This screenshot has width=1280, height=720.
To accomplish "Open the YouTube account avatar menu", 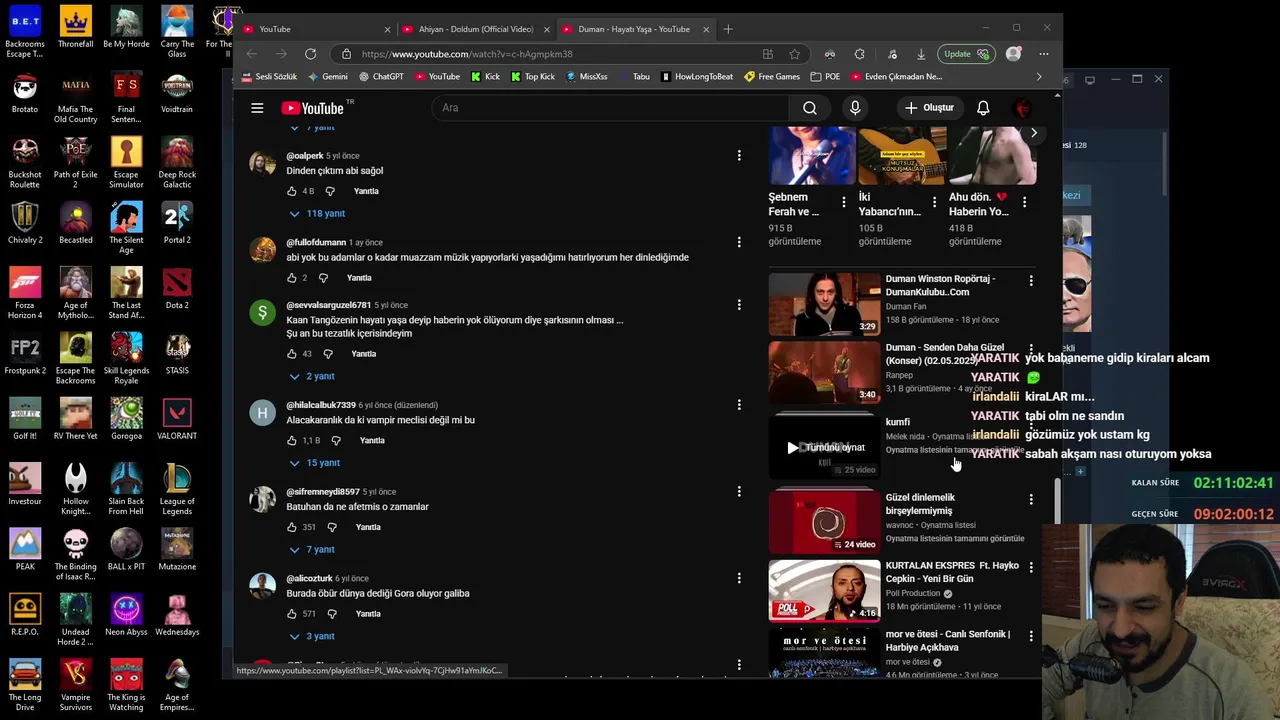I will [1023, 108].
